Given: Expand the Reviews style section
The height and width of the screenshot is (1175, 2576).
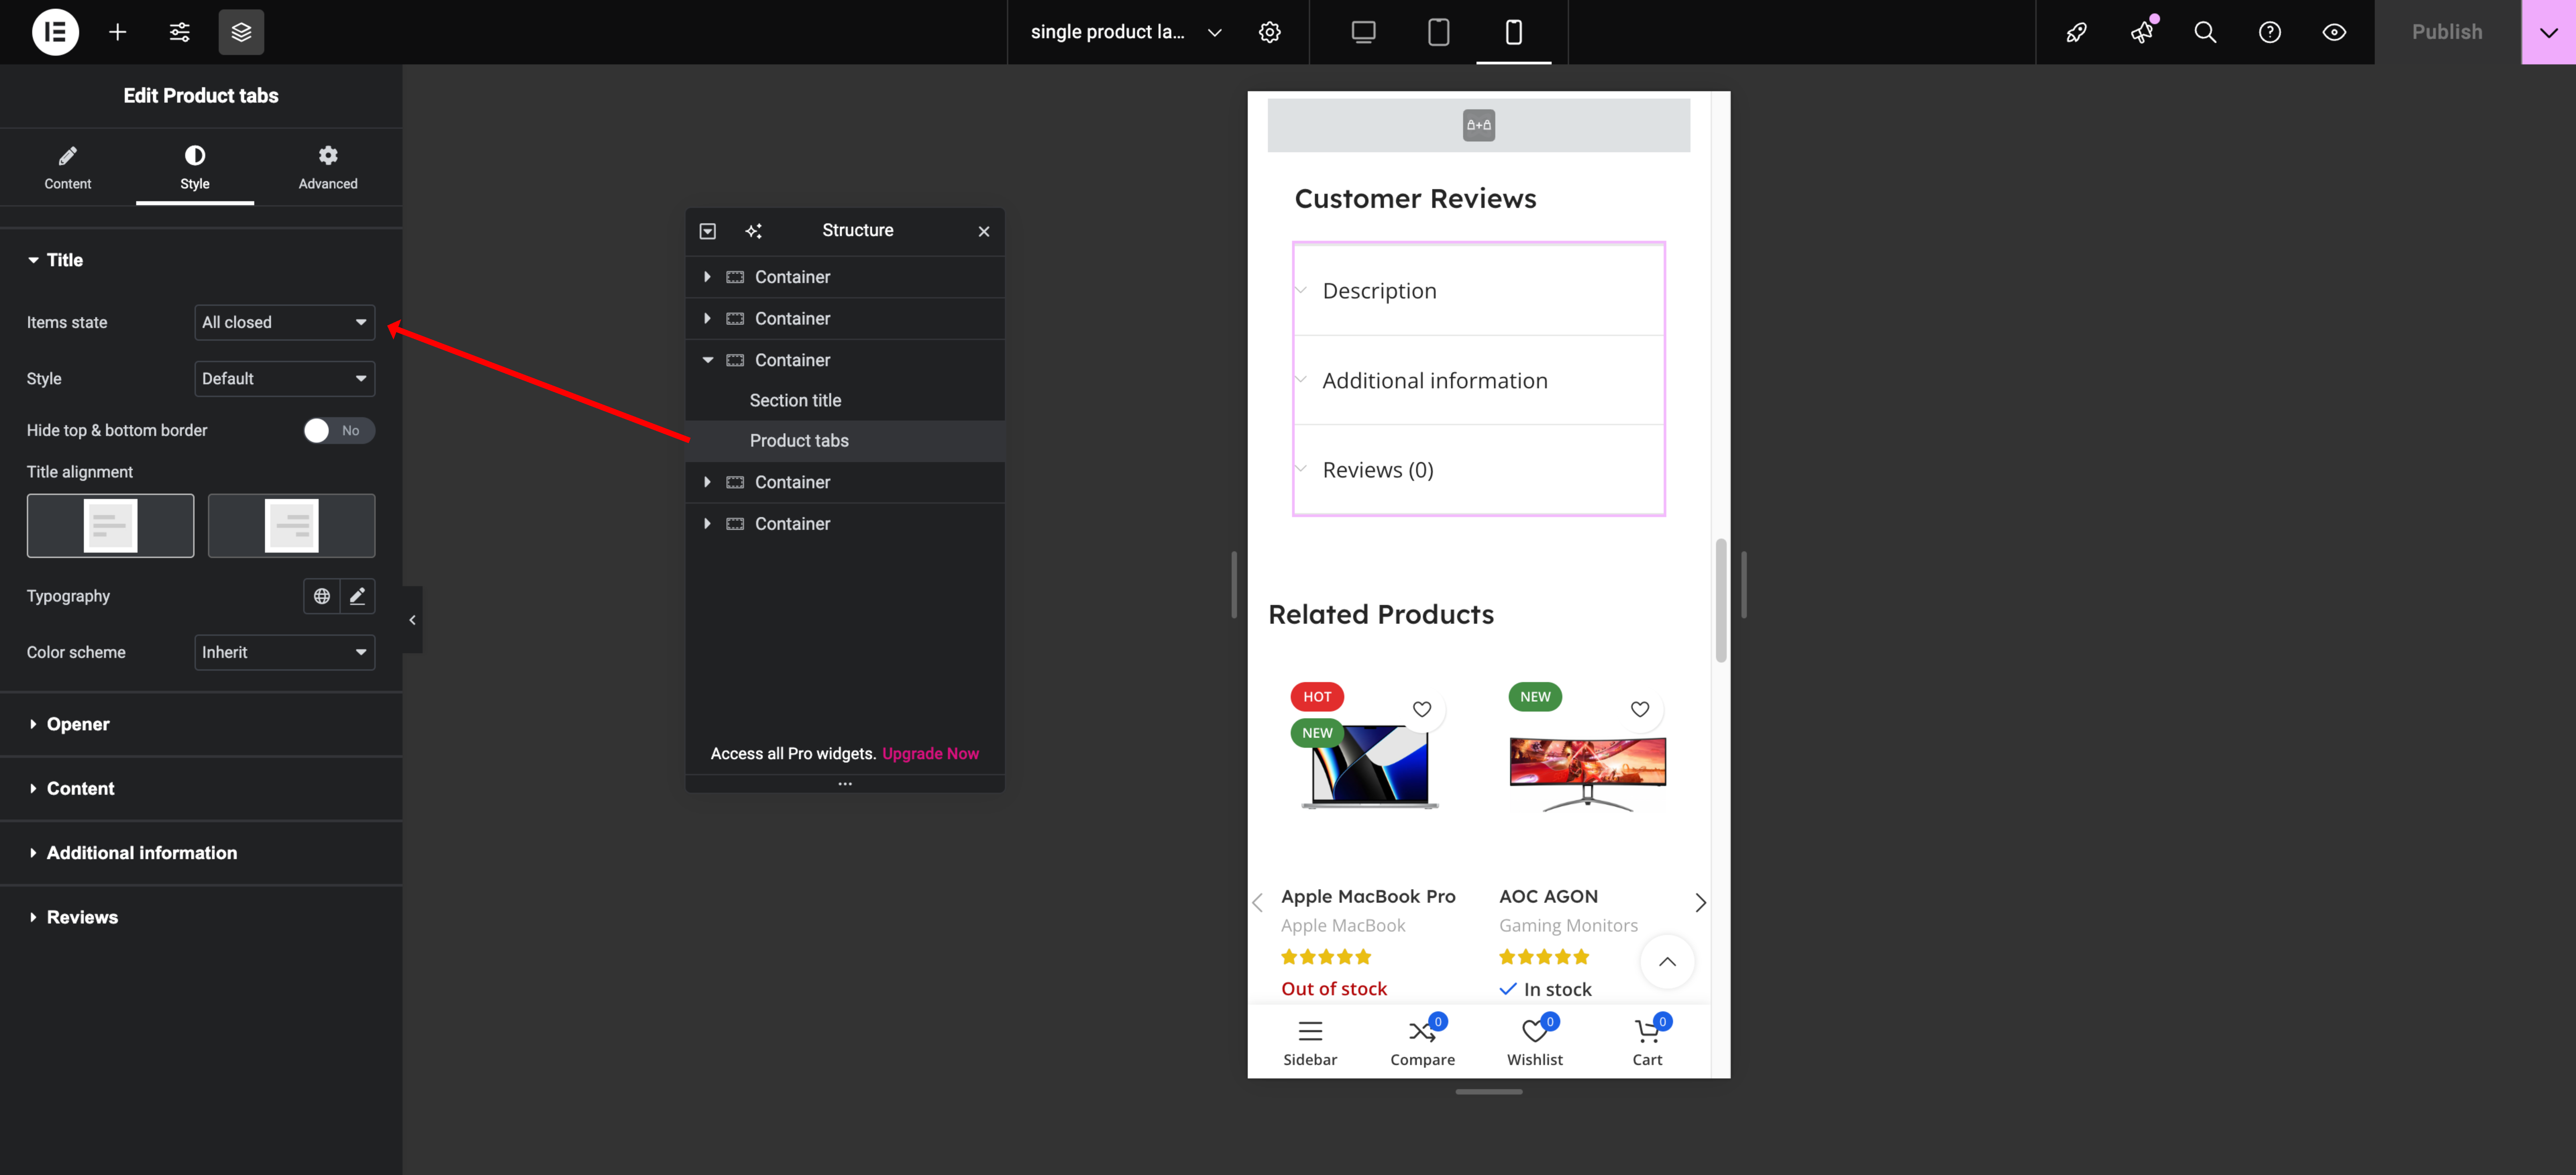Looking at the screenshot, I should coord(201,917).
